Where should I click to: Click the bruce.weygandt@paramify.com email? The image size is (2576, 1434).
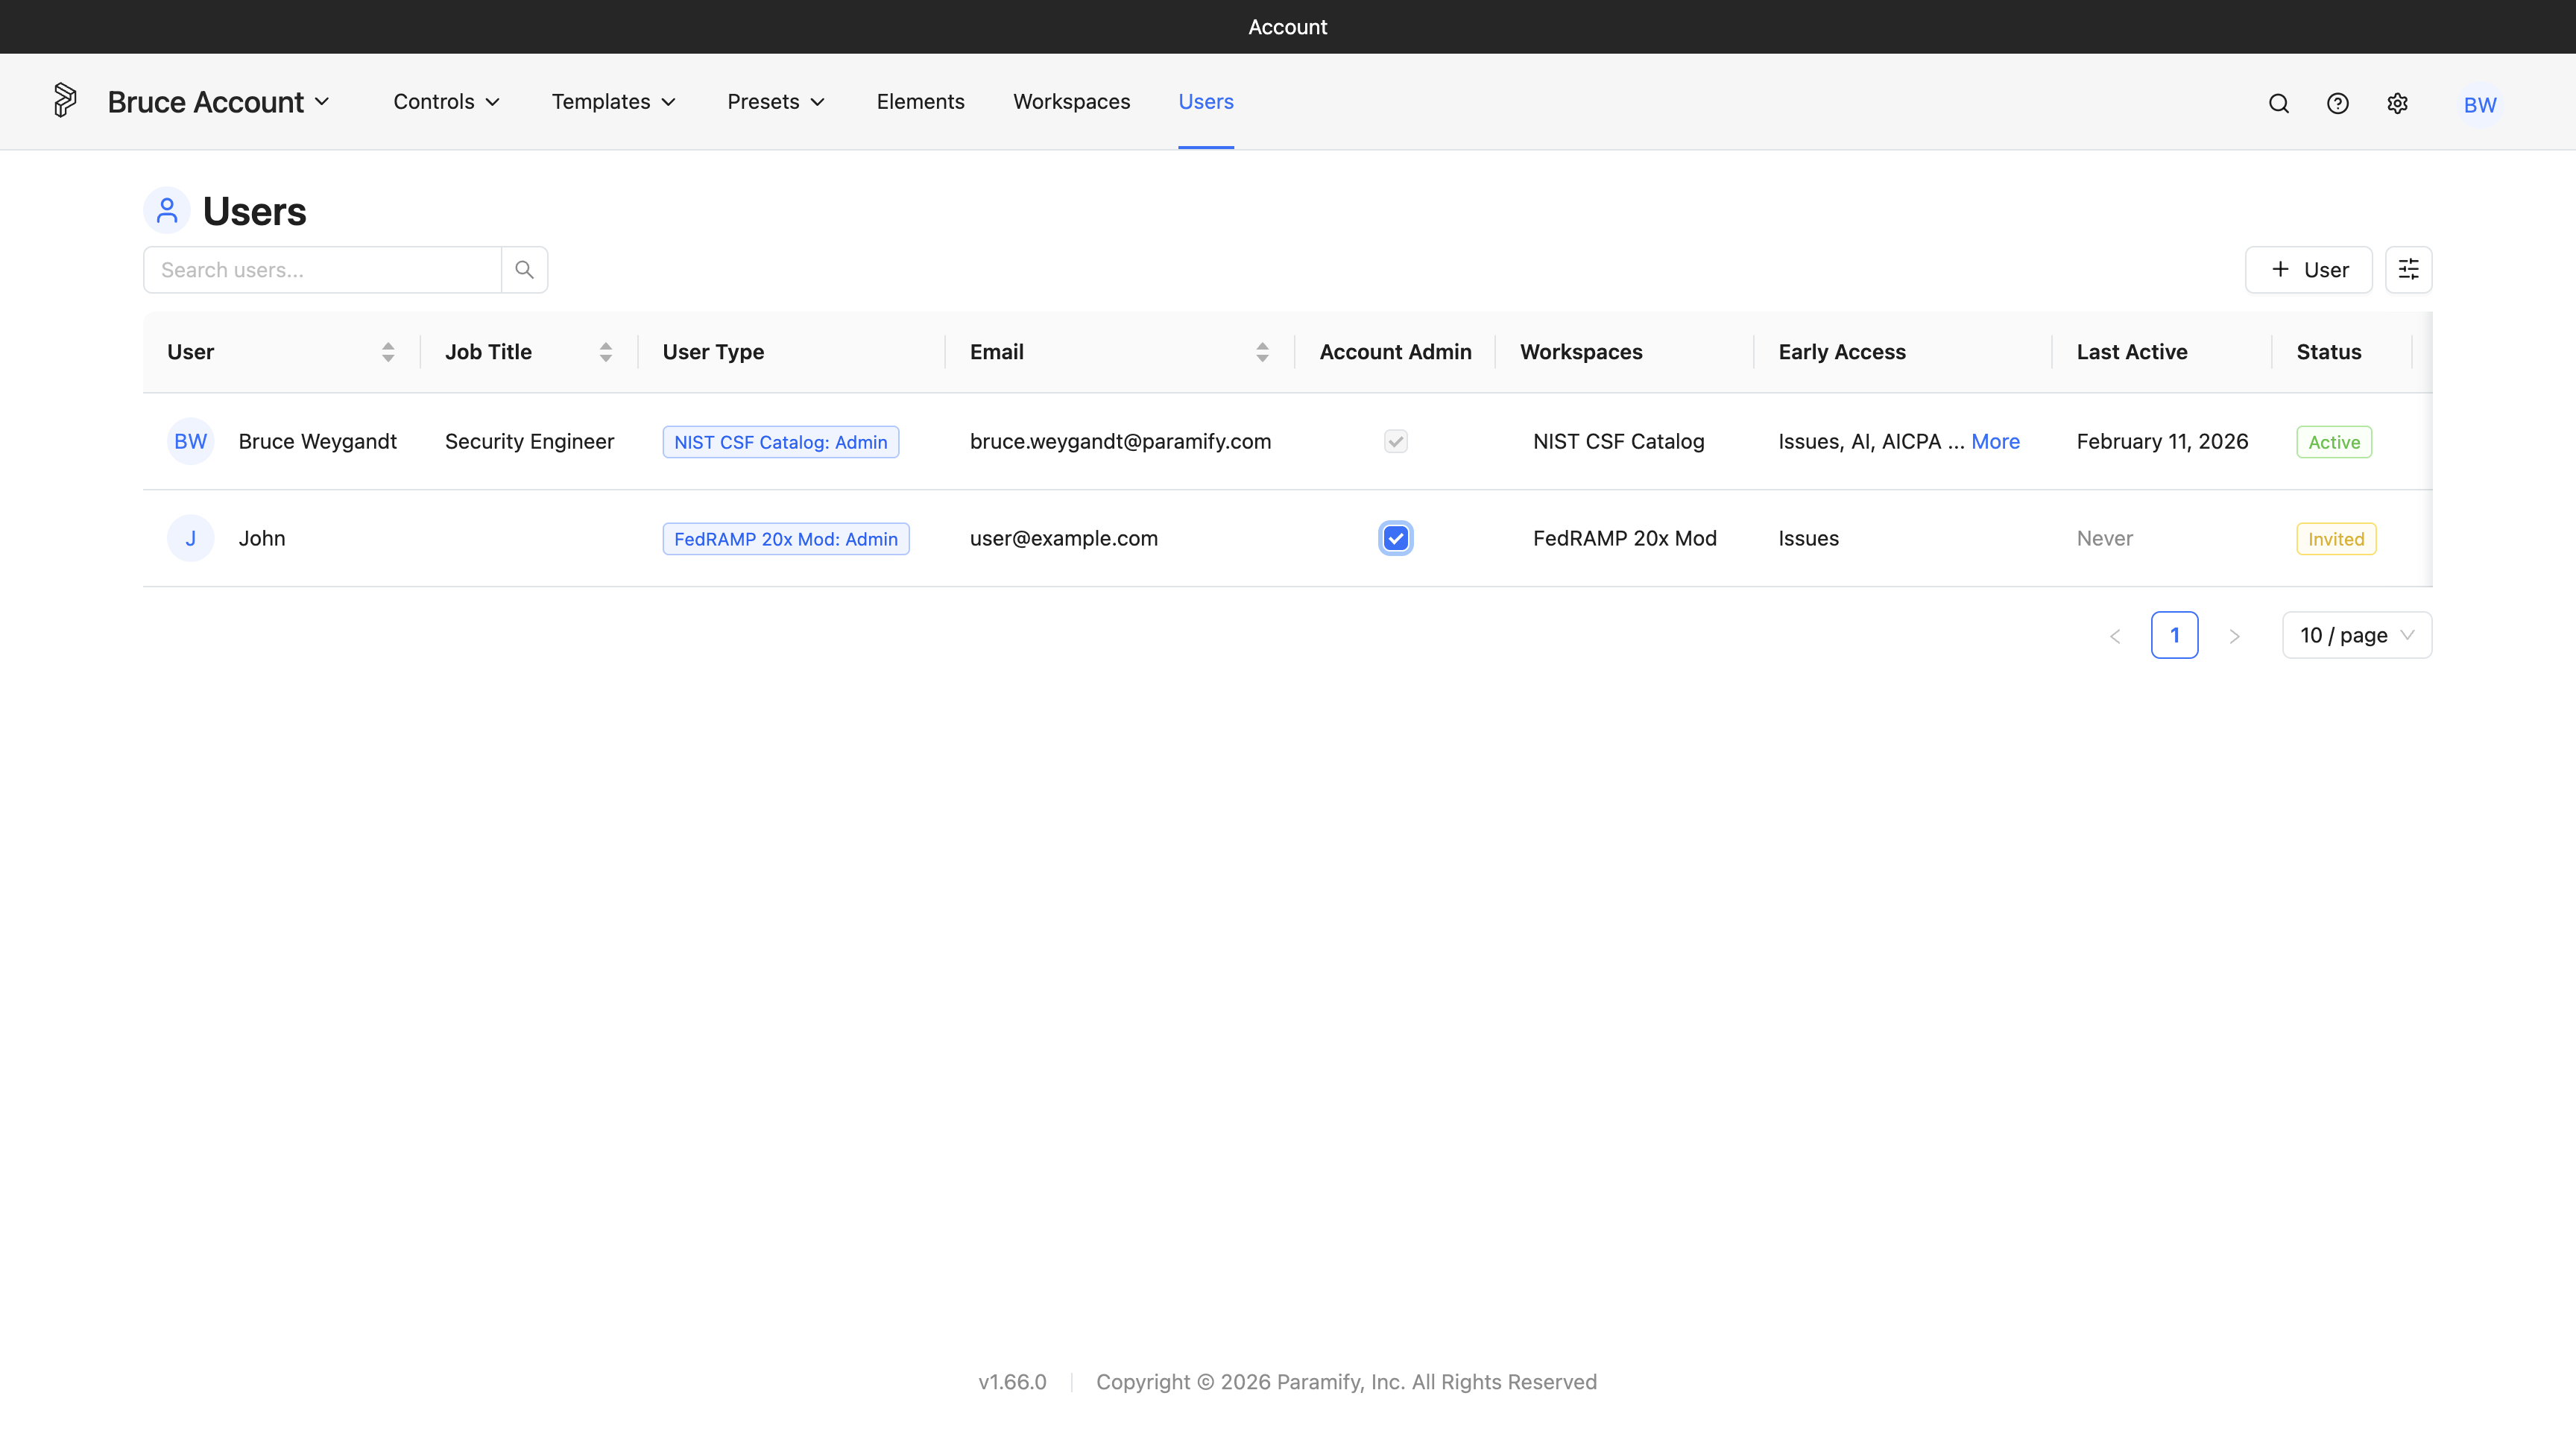pyautogui.click(x=1120, y=441)
